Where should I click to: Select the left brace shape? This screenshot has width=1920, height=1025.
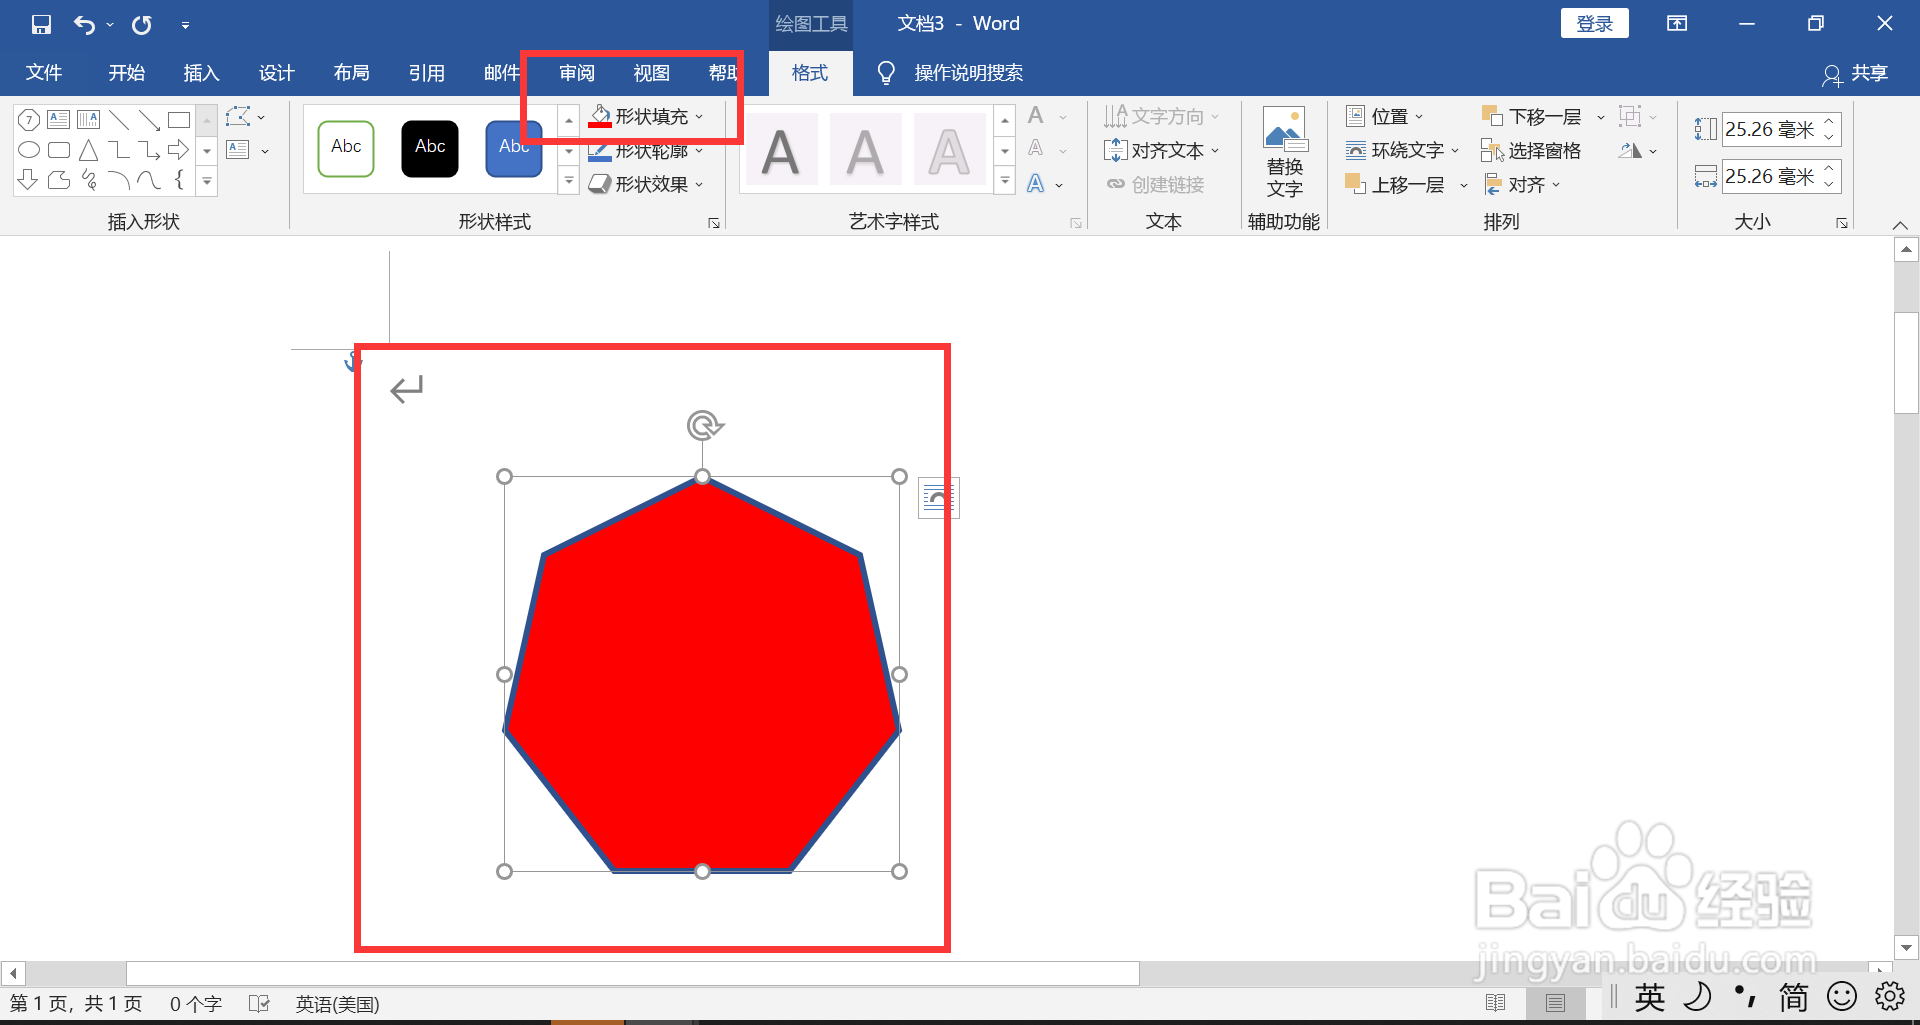tap(179, 180)
